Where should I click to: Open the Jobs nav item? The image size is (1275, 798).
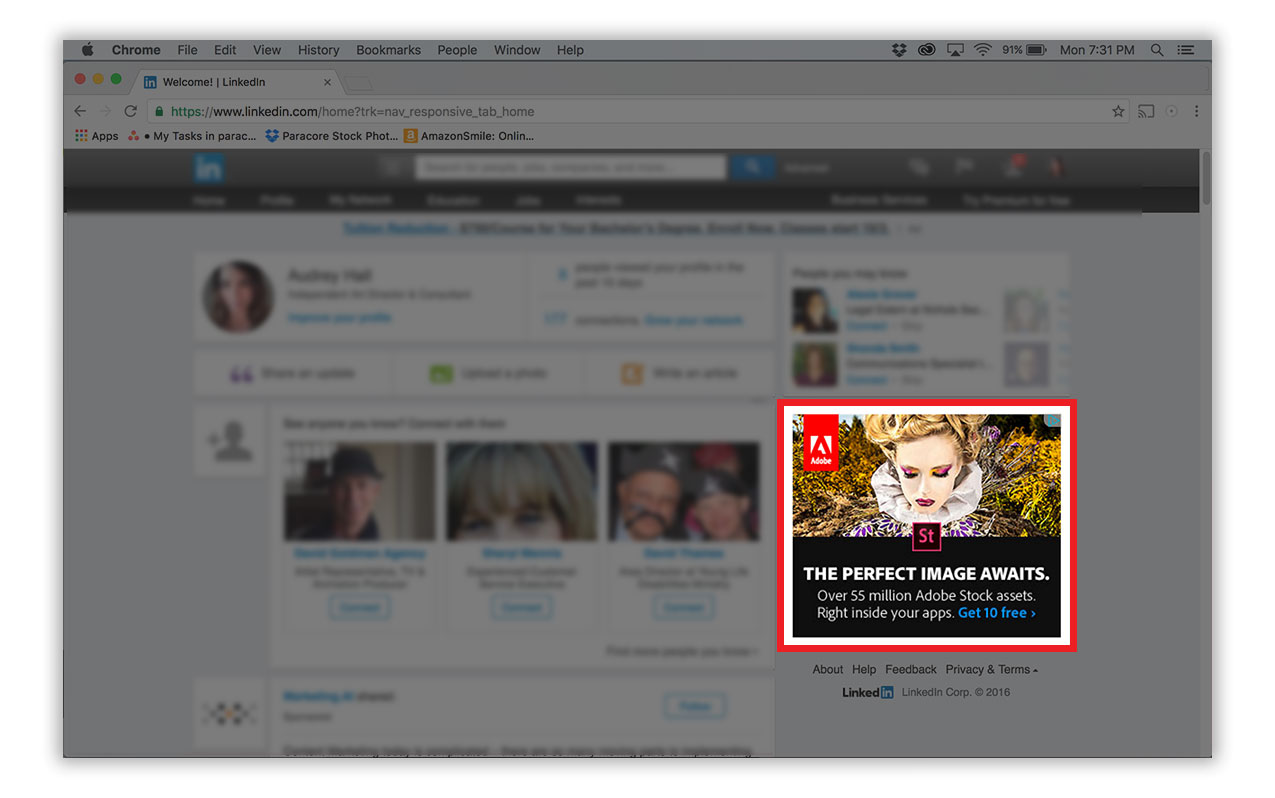coord(527,200)
